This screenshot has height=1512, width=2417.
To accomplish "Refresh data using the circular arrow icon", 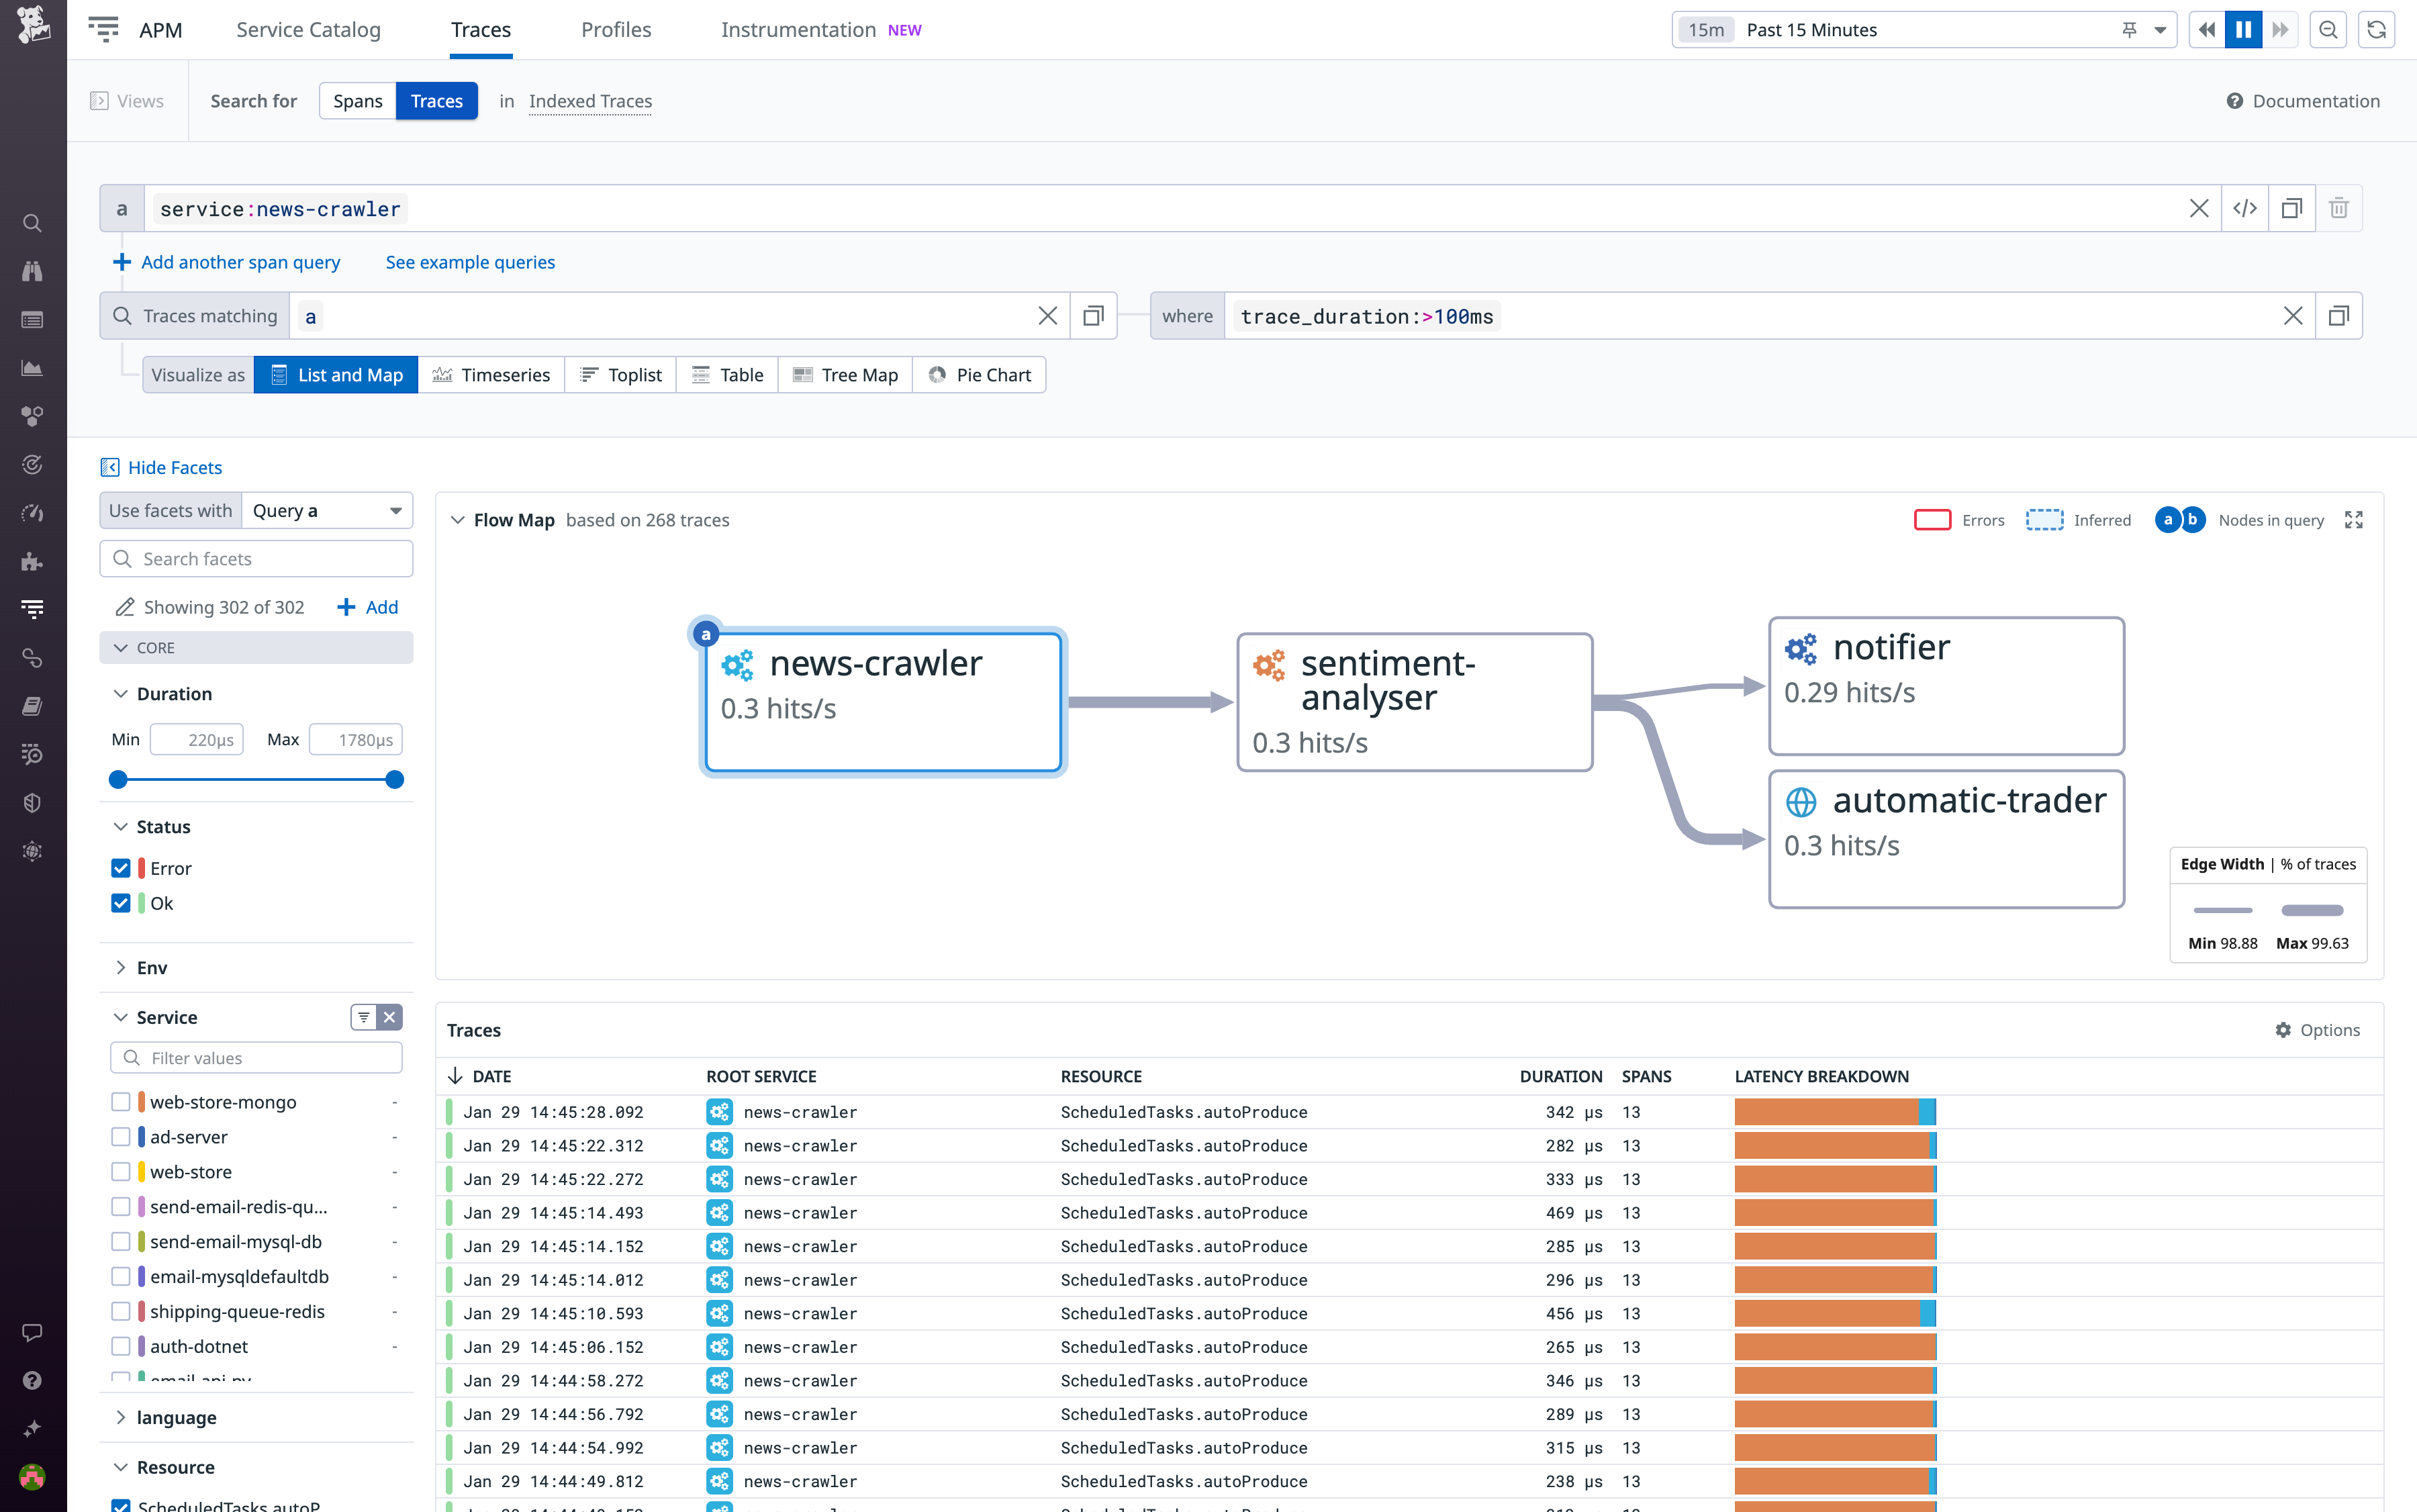I will tap(2377, 29).
